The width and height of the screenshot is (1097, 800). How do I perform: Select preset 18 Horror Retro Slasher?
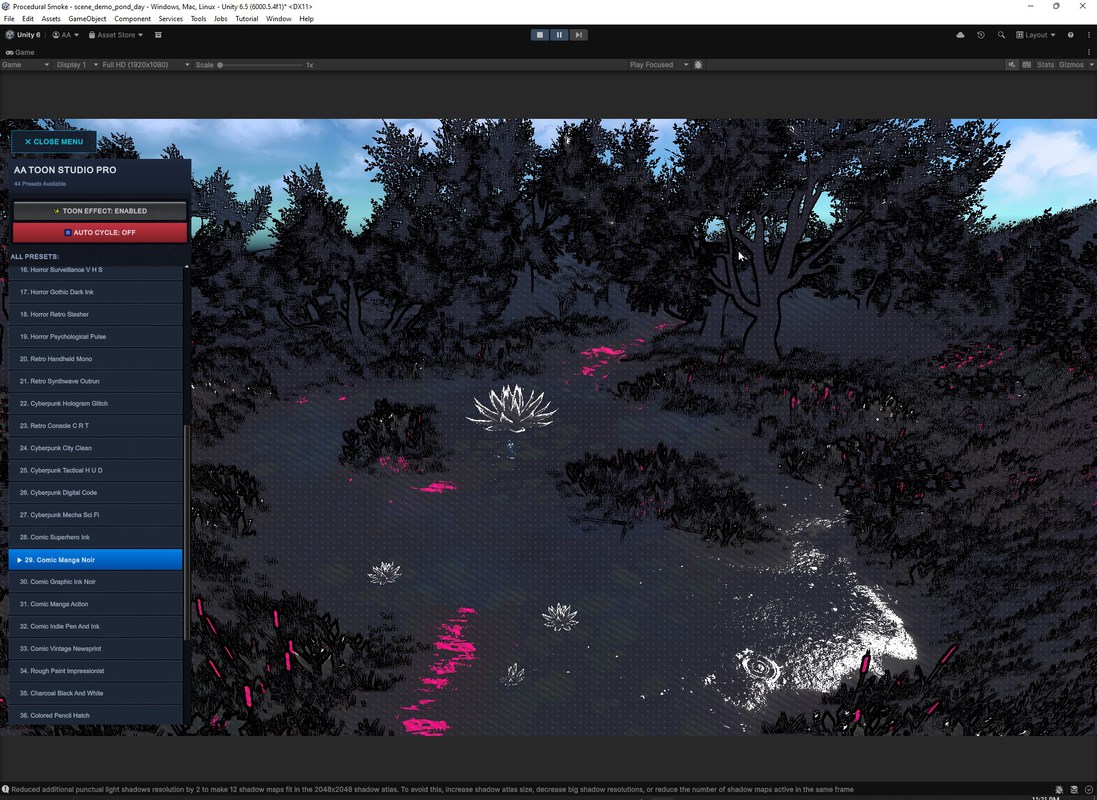tap(96, 314)
